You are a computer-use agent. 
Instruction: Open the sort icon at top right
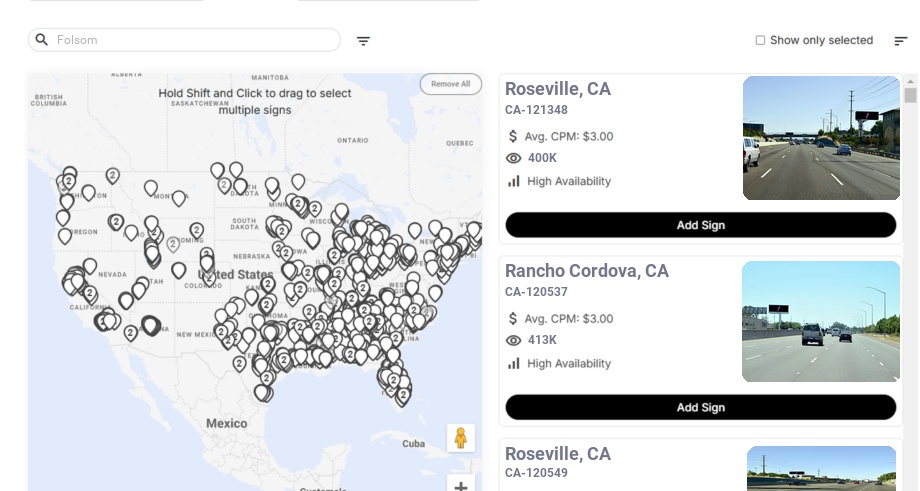(x=901, y=41)
